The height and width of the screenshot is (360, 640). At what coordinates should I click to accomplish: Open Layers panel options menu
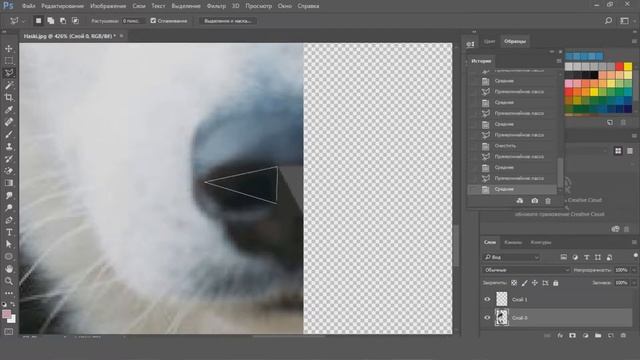[x=634, y=242]
